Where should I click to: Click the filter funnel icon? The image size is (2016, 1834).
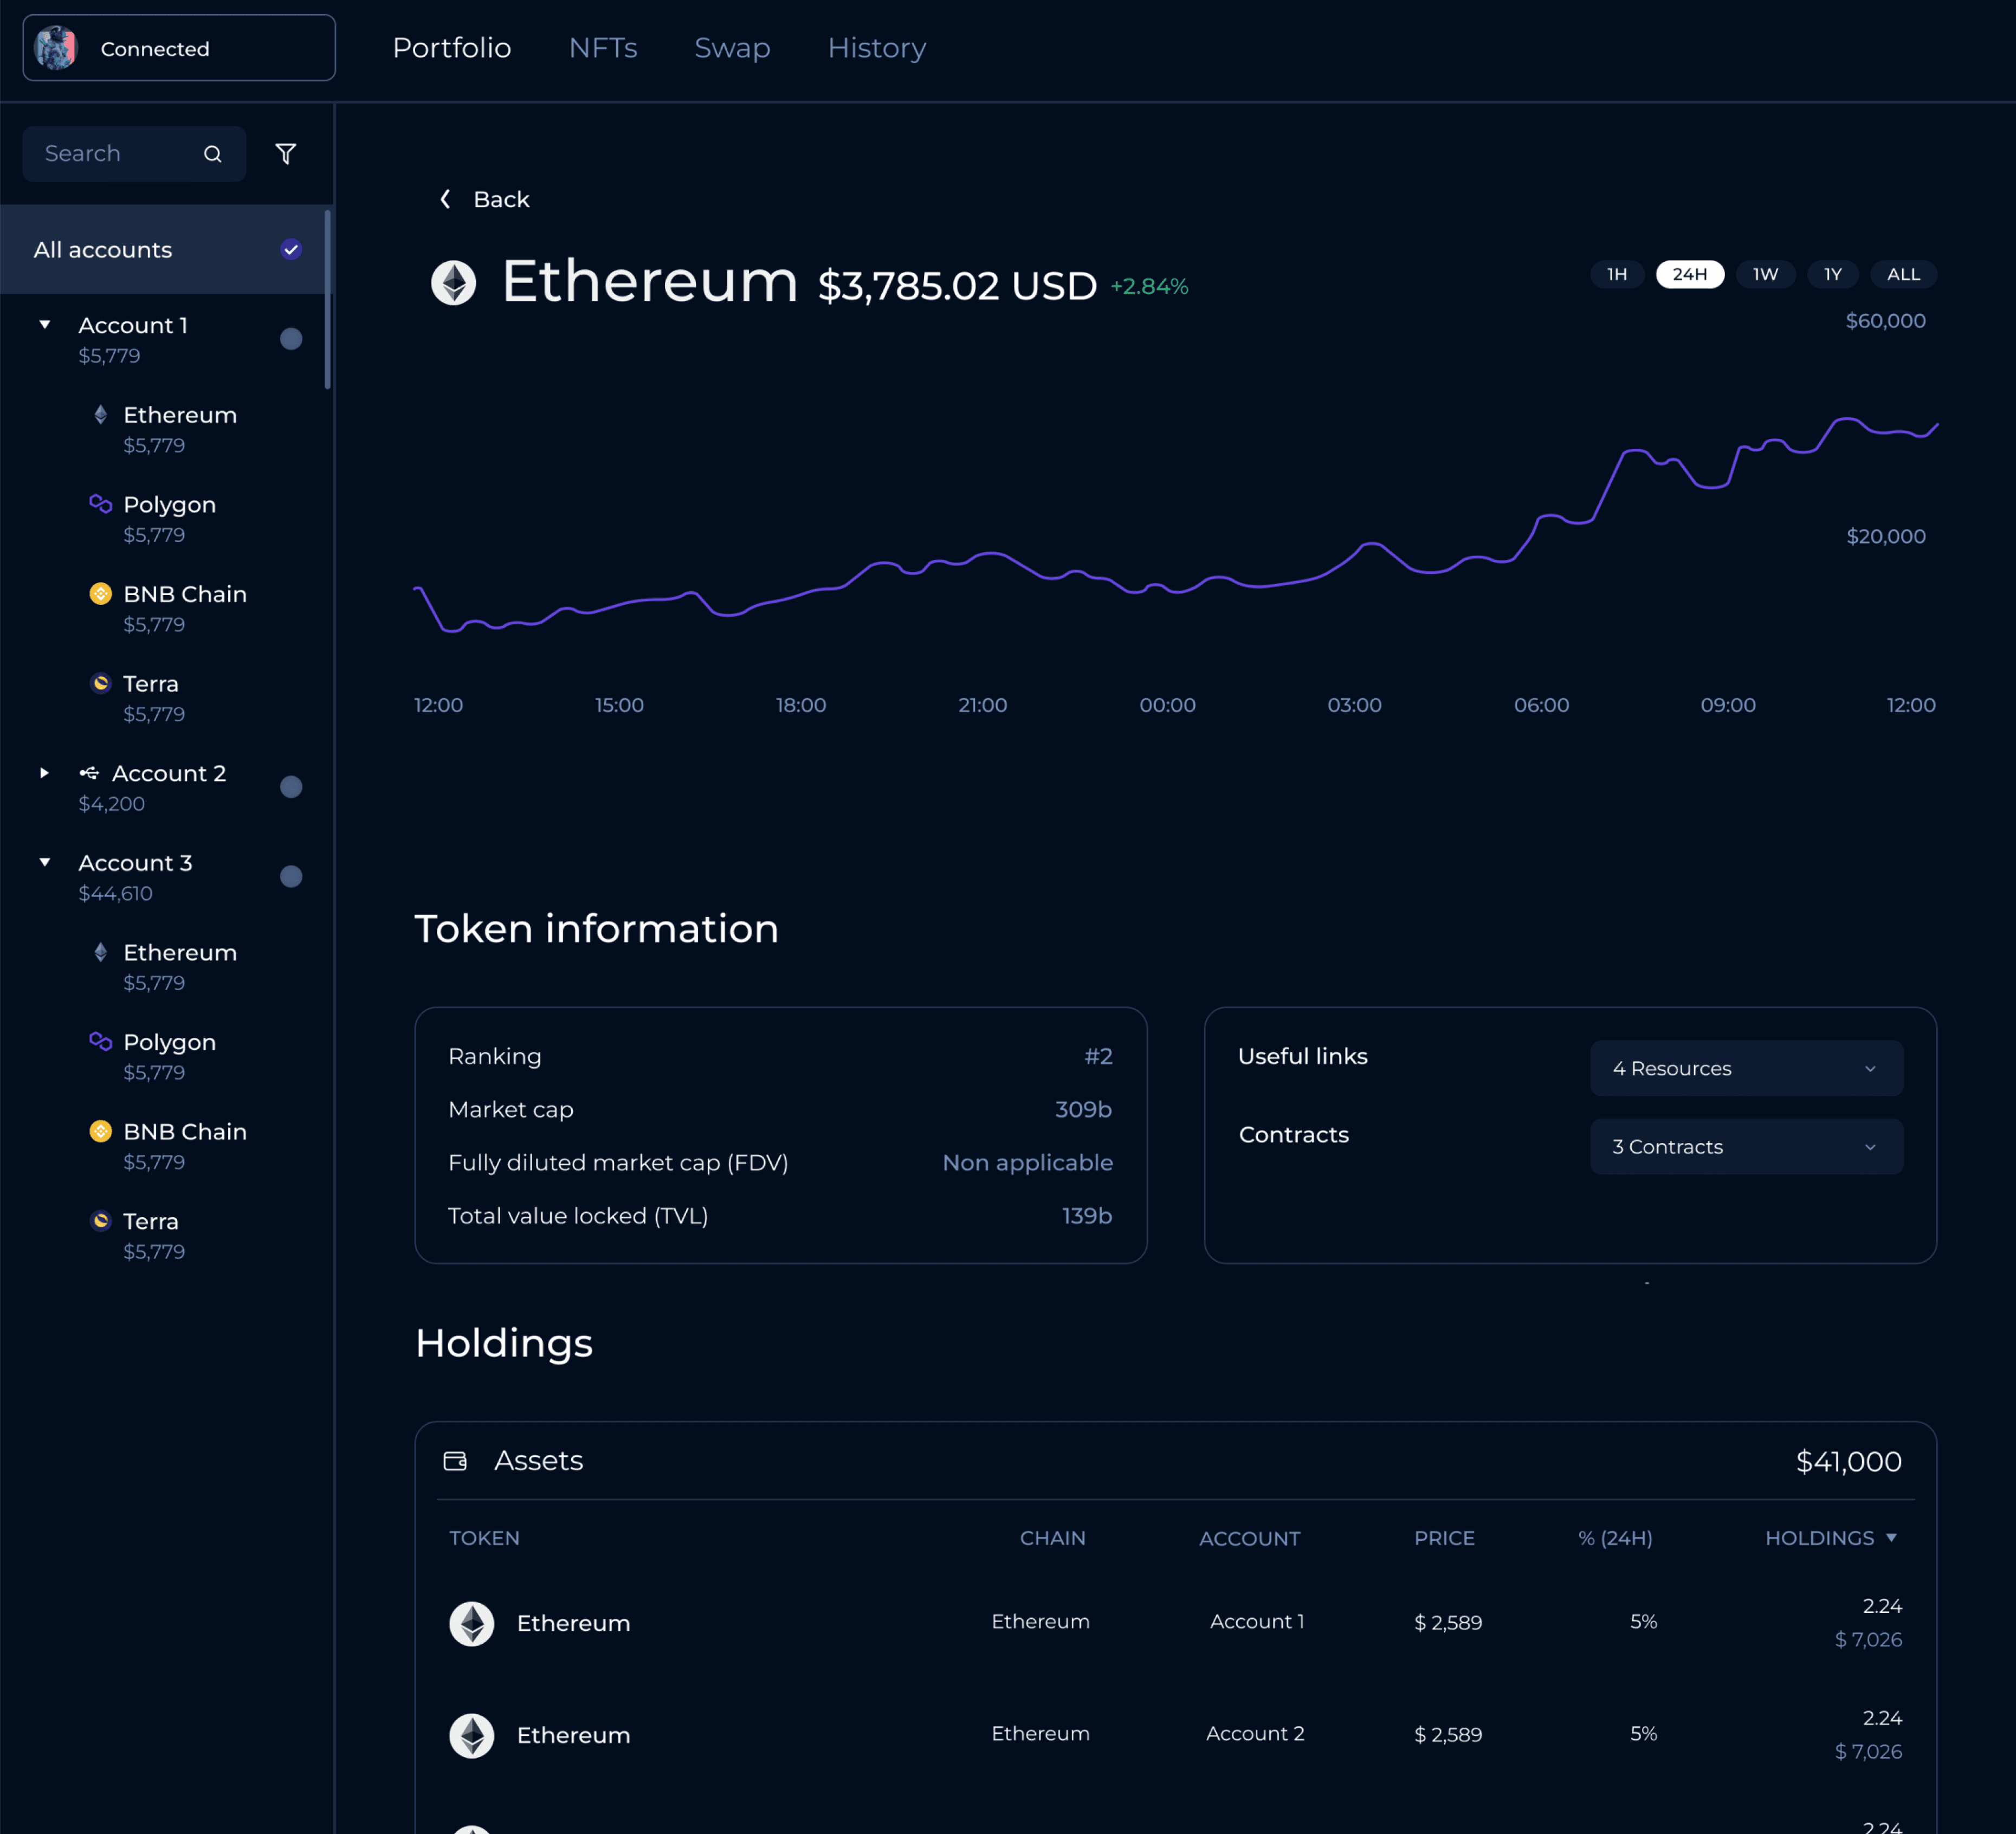tap(285, 154)
